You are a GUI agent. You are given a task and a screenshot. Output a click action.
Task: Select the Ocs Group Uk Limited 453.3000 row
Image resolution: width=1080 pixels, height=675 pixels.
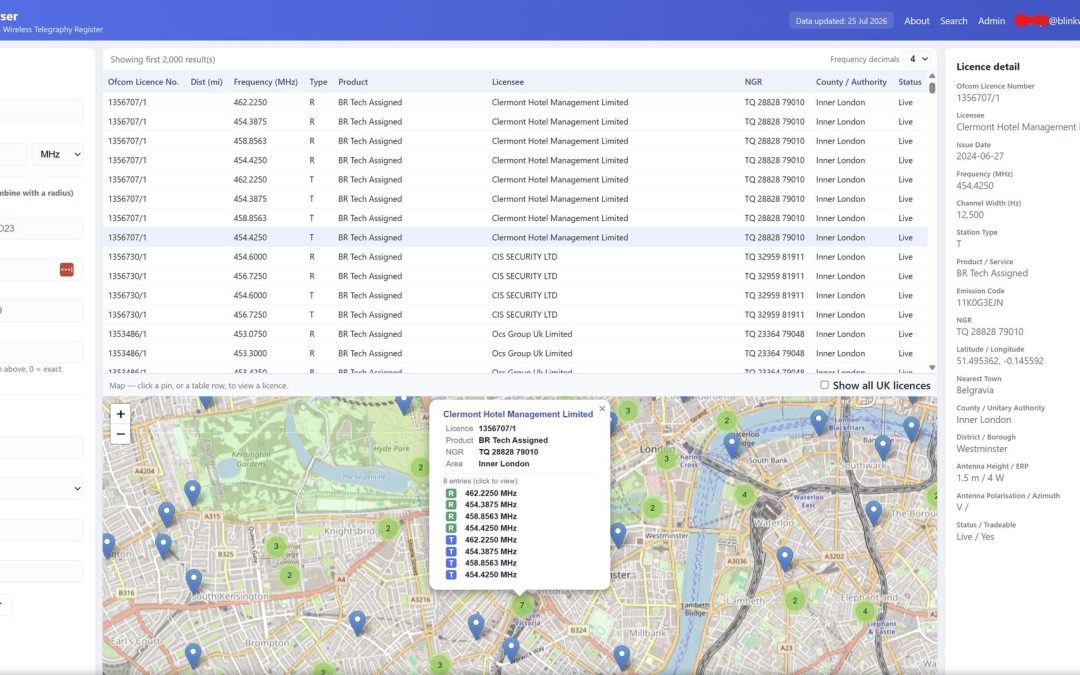click(x=515, y=353)
